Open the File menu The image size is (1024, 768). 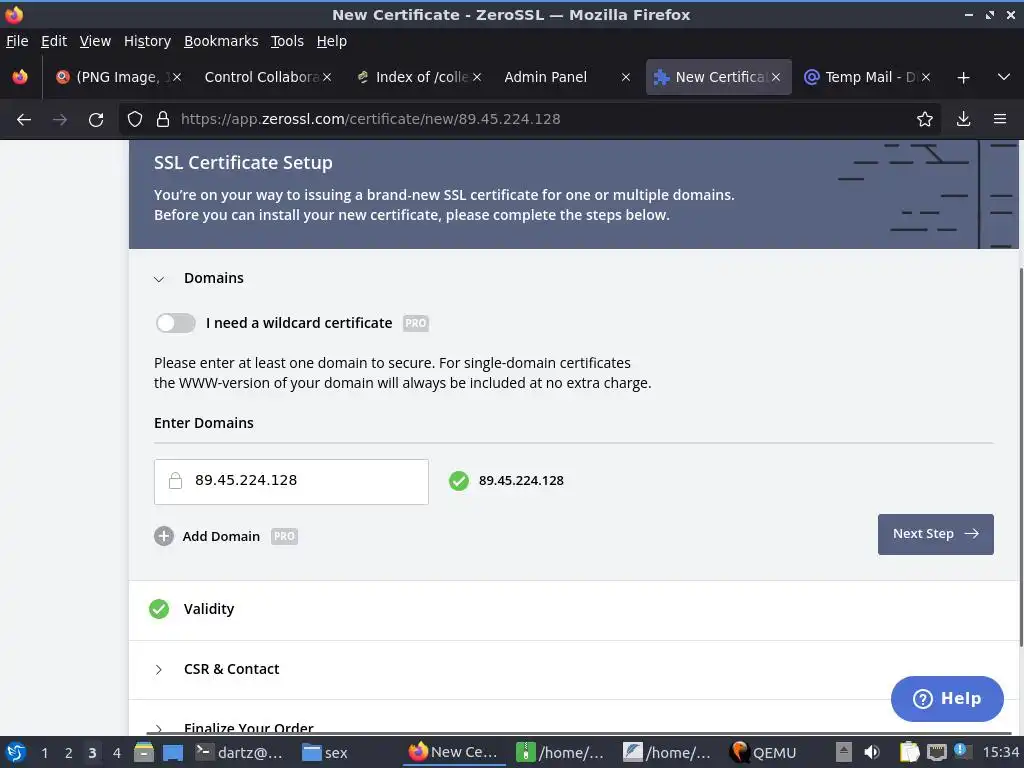point(17,41)
